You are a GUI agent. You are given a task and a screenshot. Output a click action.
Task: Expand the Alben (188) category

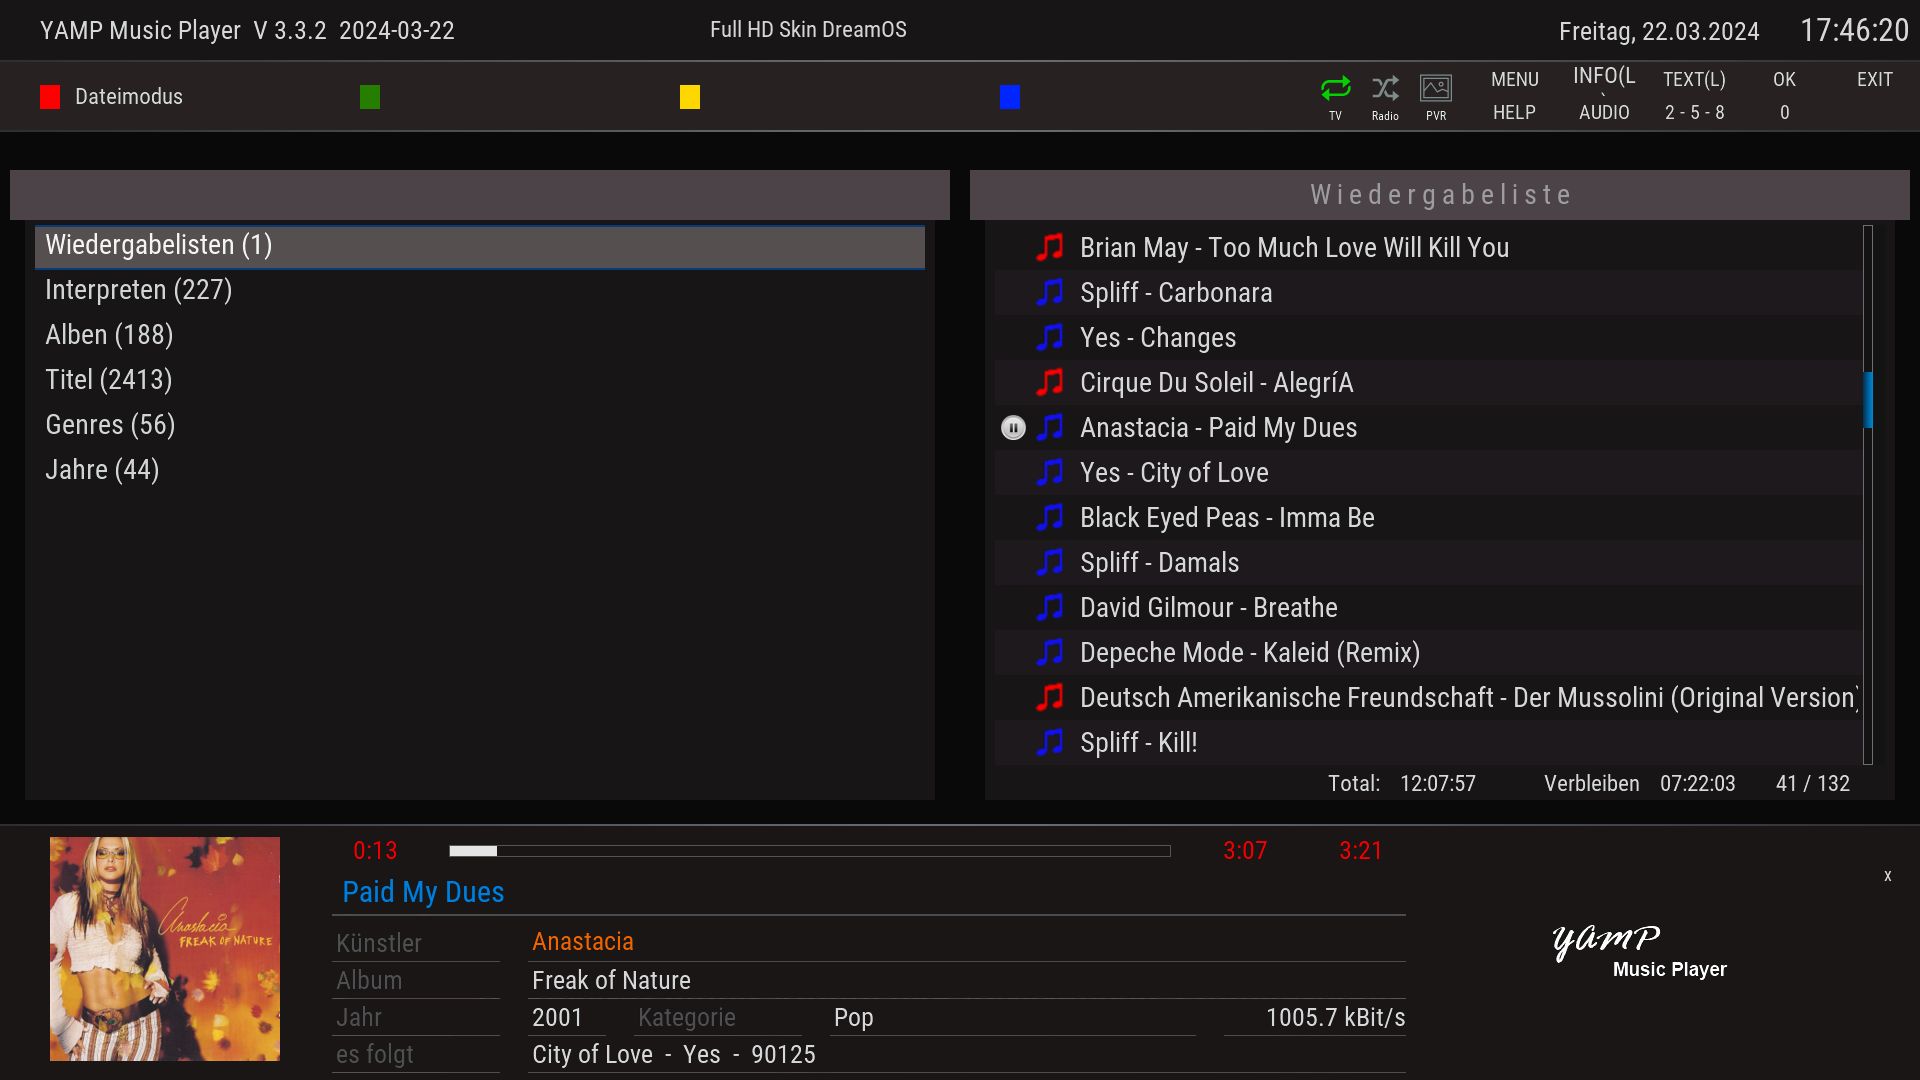[x=109, y=335]
